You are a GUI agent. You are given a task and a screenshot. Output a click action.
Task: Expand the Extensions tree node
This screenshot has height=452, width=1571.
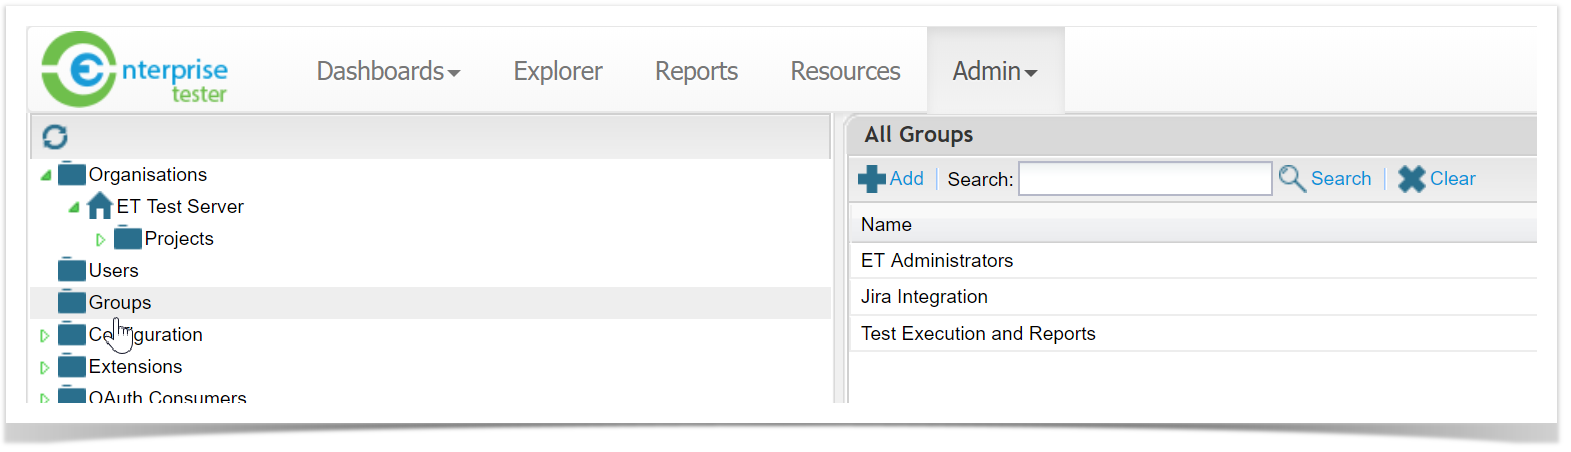click(45, 367)
